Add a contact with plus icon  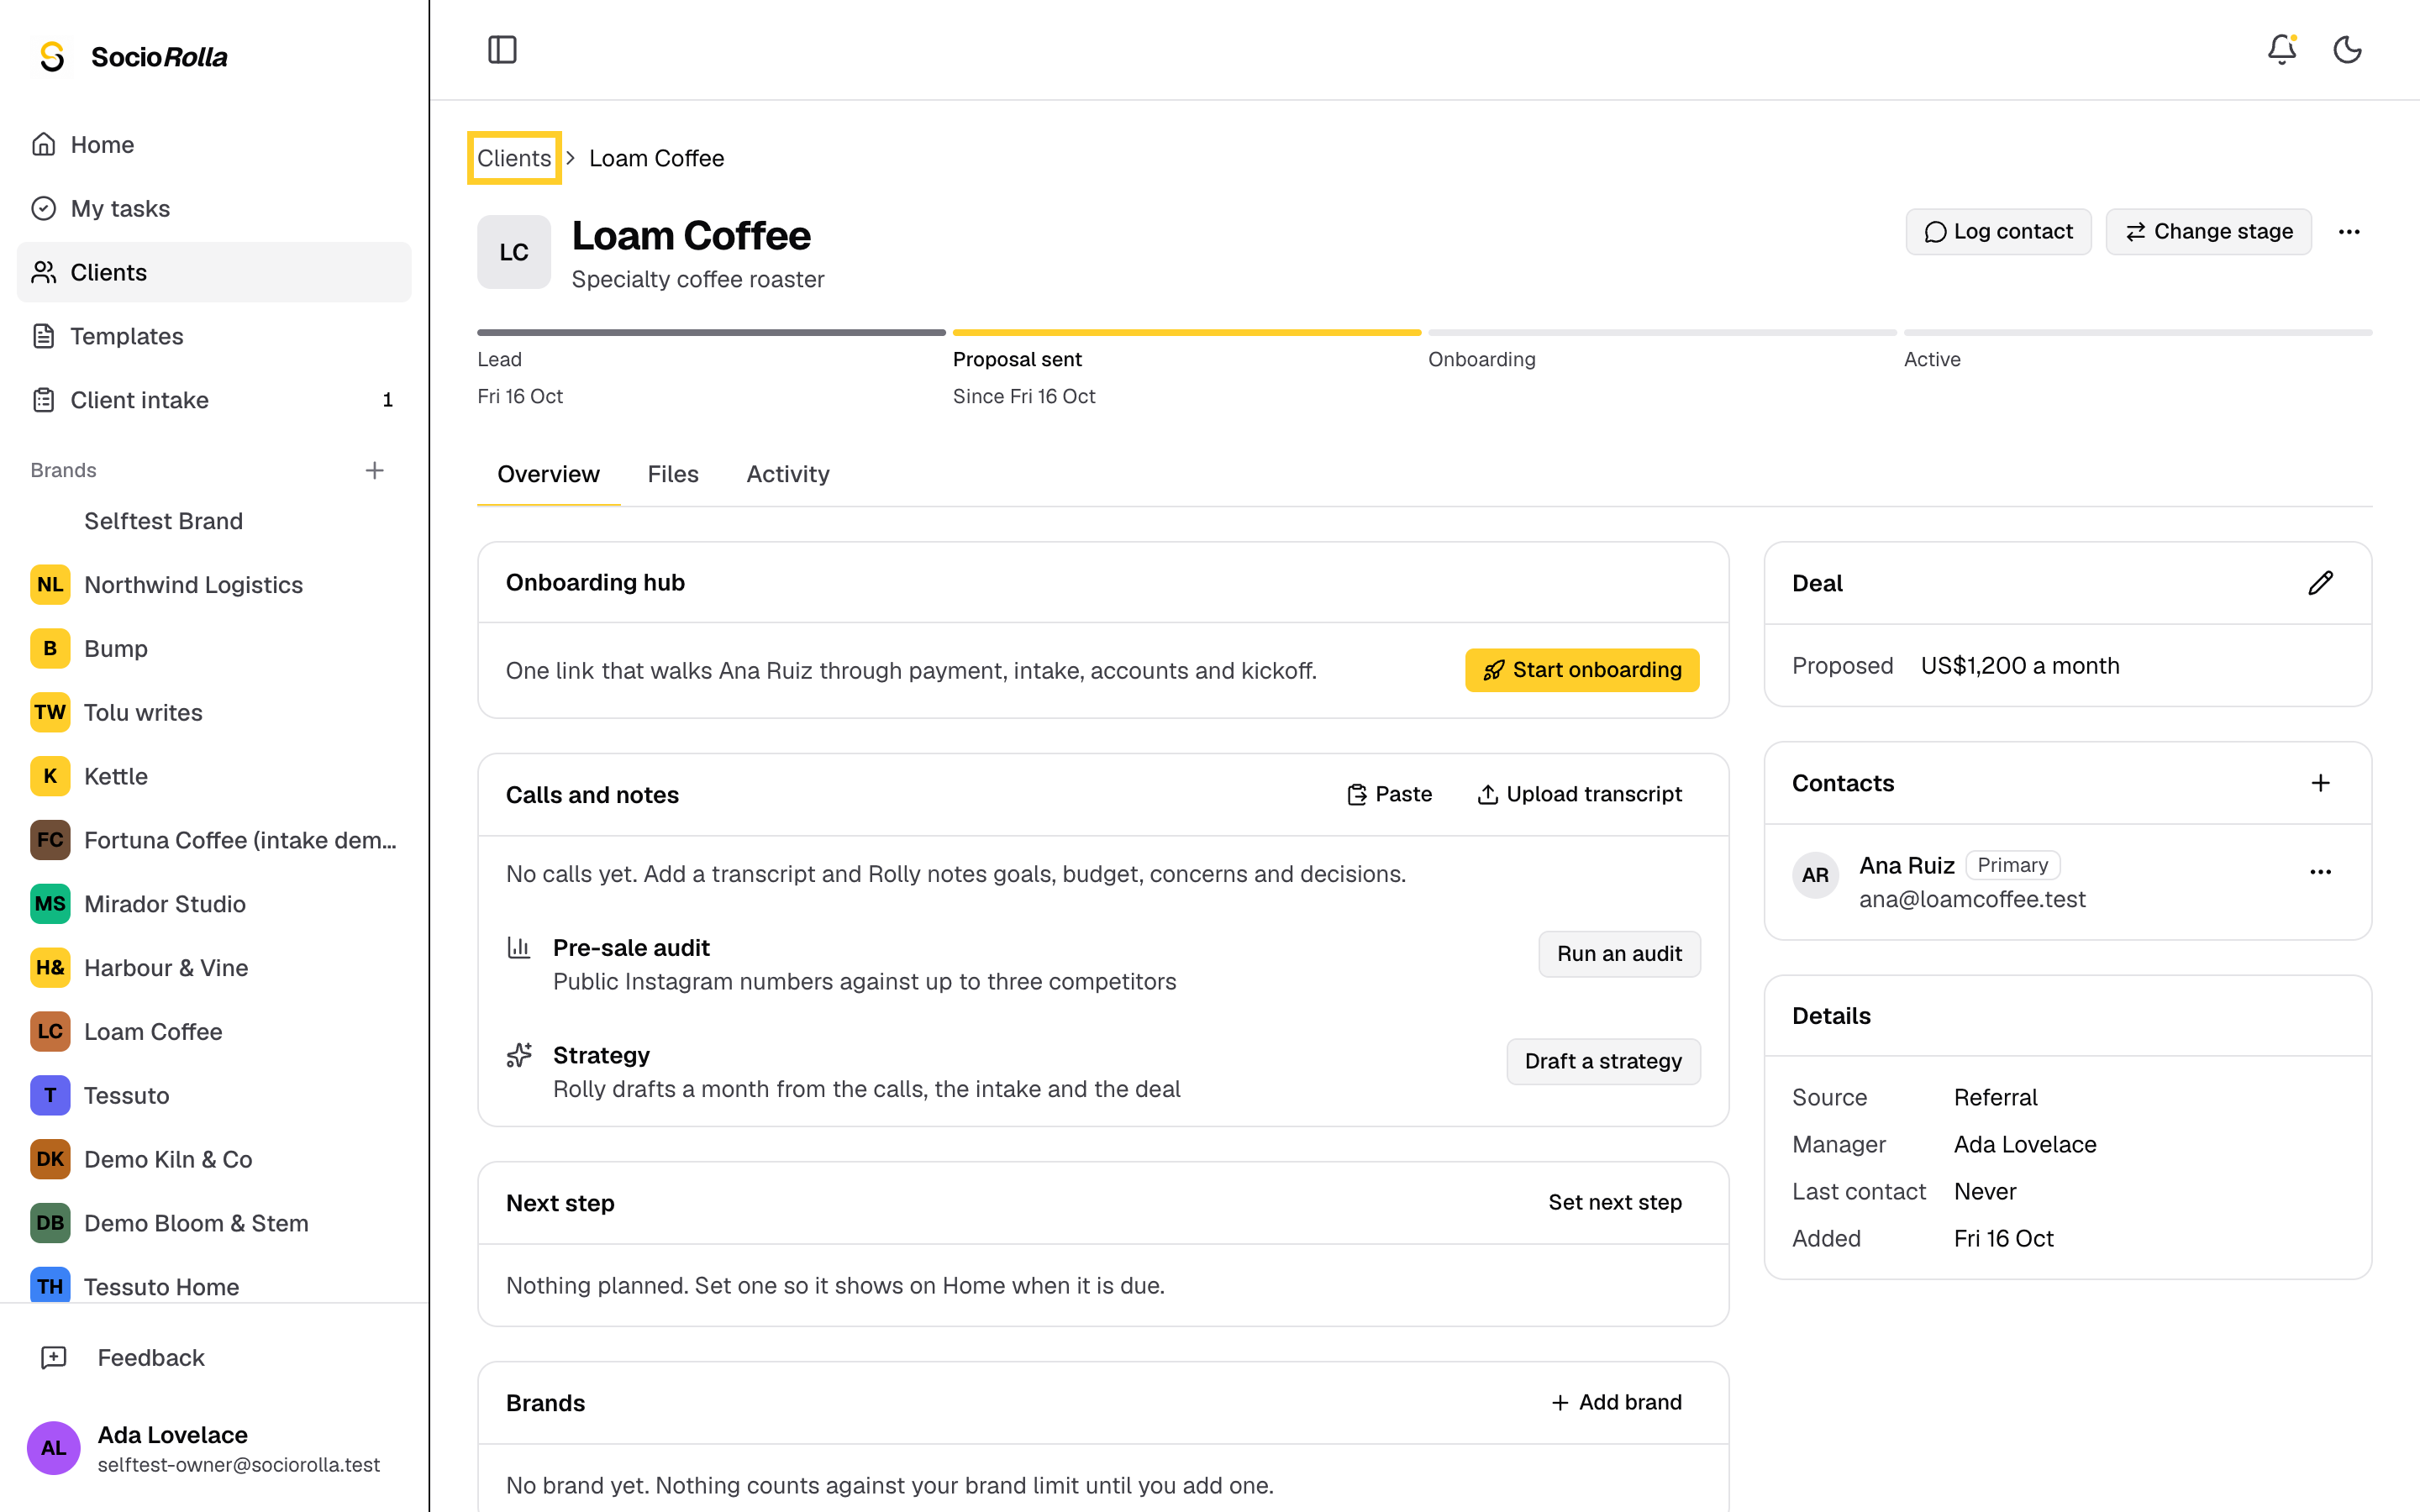tap(2320, 783)
